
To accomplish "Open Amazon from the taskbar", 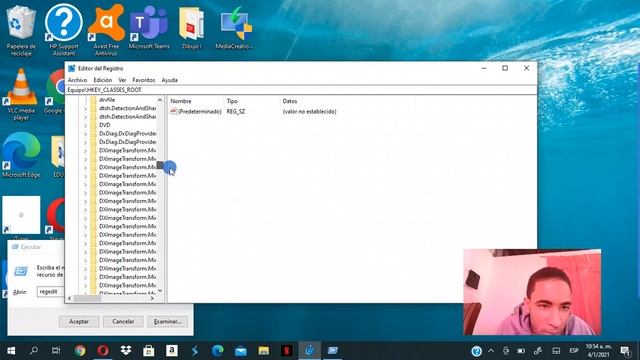I will [x=172, y=351].
